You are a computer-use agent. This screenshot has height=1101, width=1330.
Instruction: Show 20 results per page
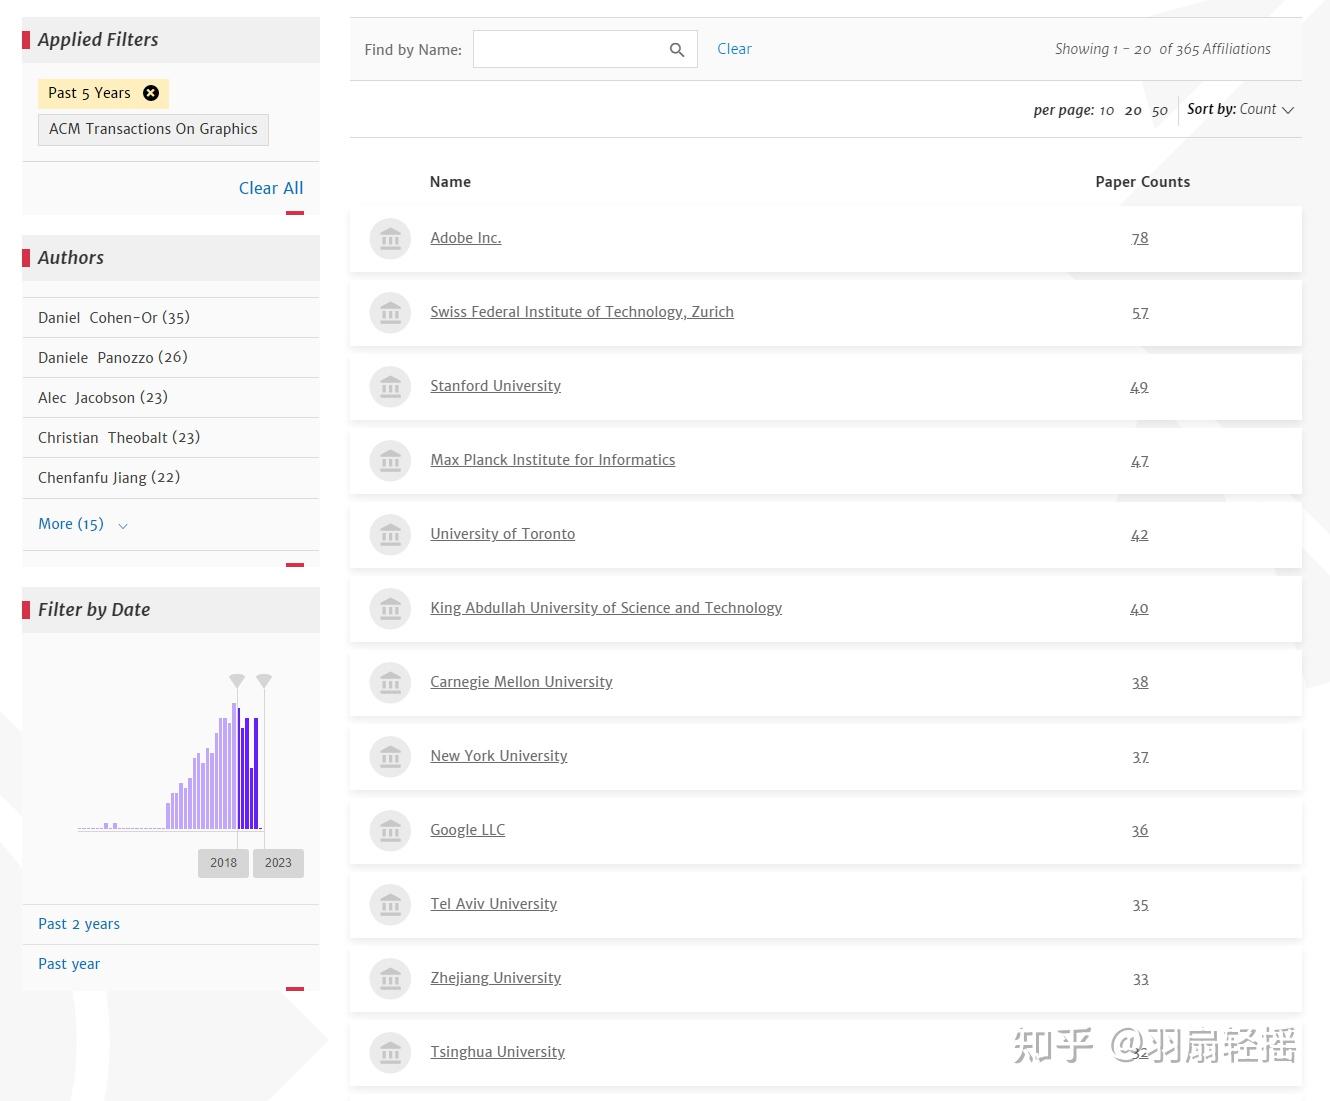coord(1133,110)
